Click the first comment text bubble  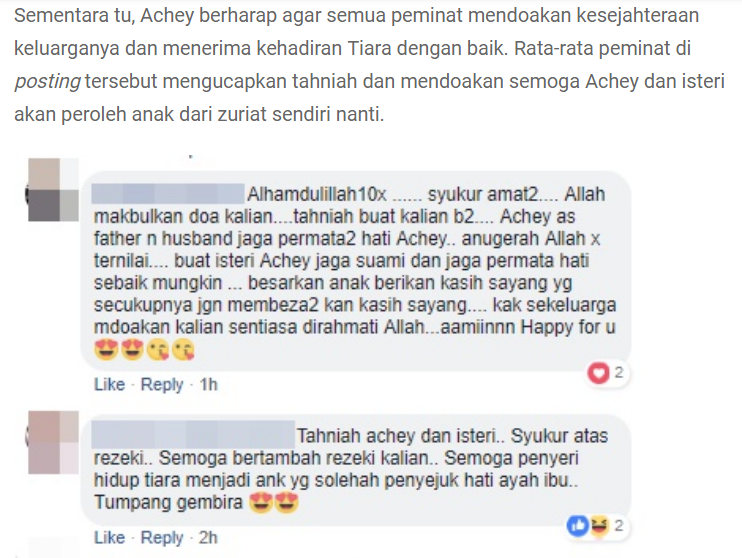point(355,271)
